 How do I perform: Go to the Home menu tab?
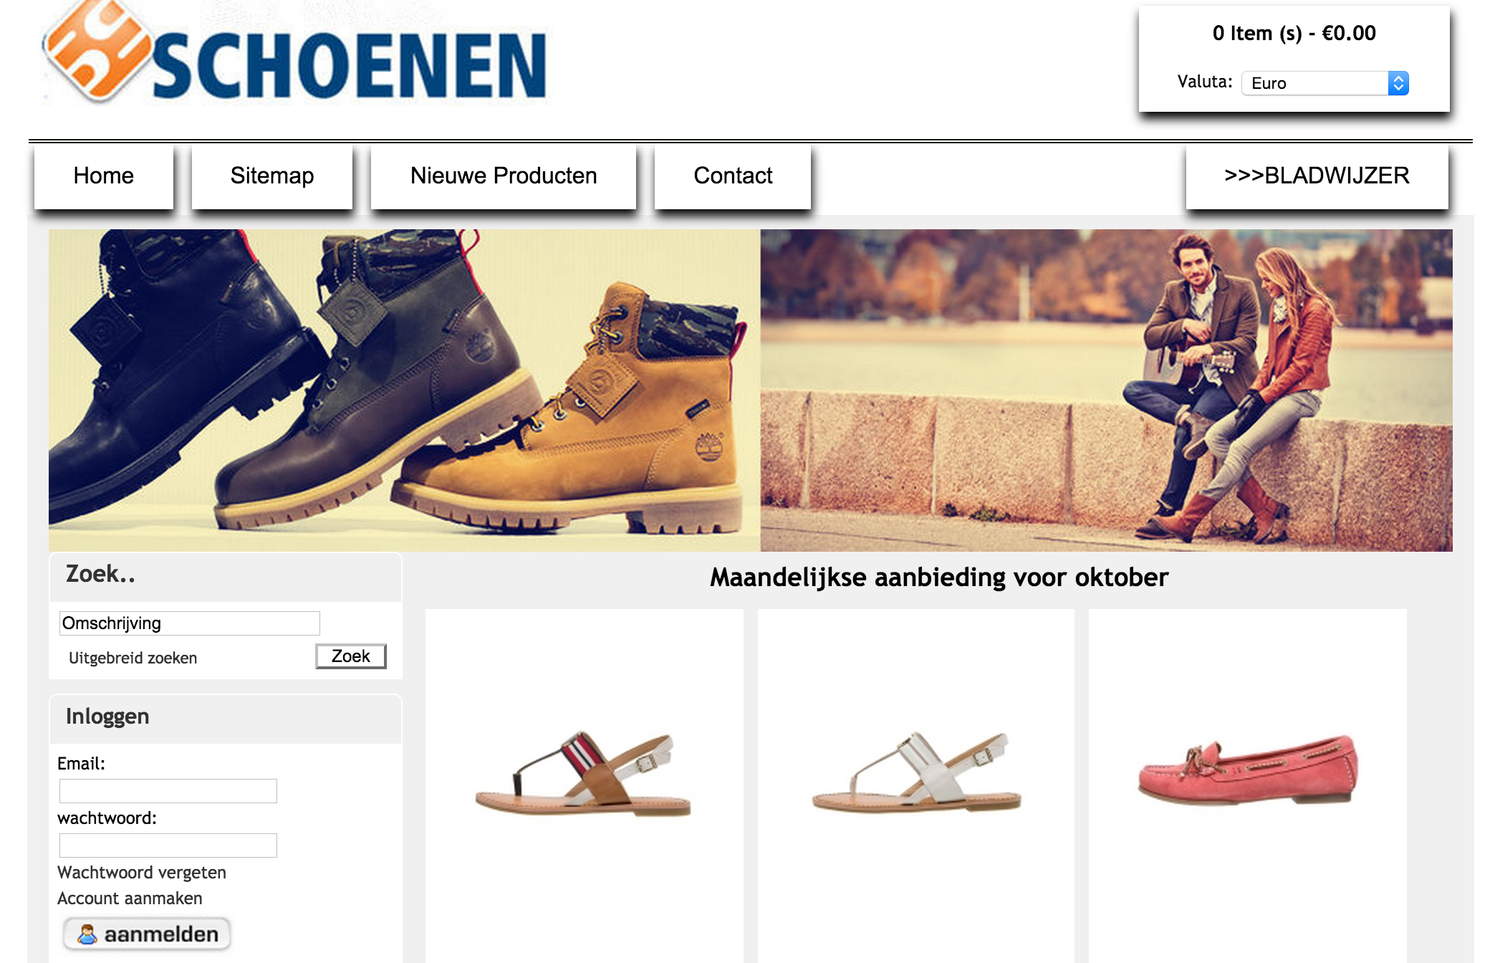[x=104, y=176]
